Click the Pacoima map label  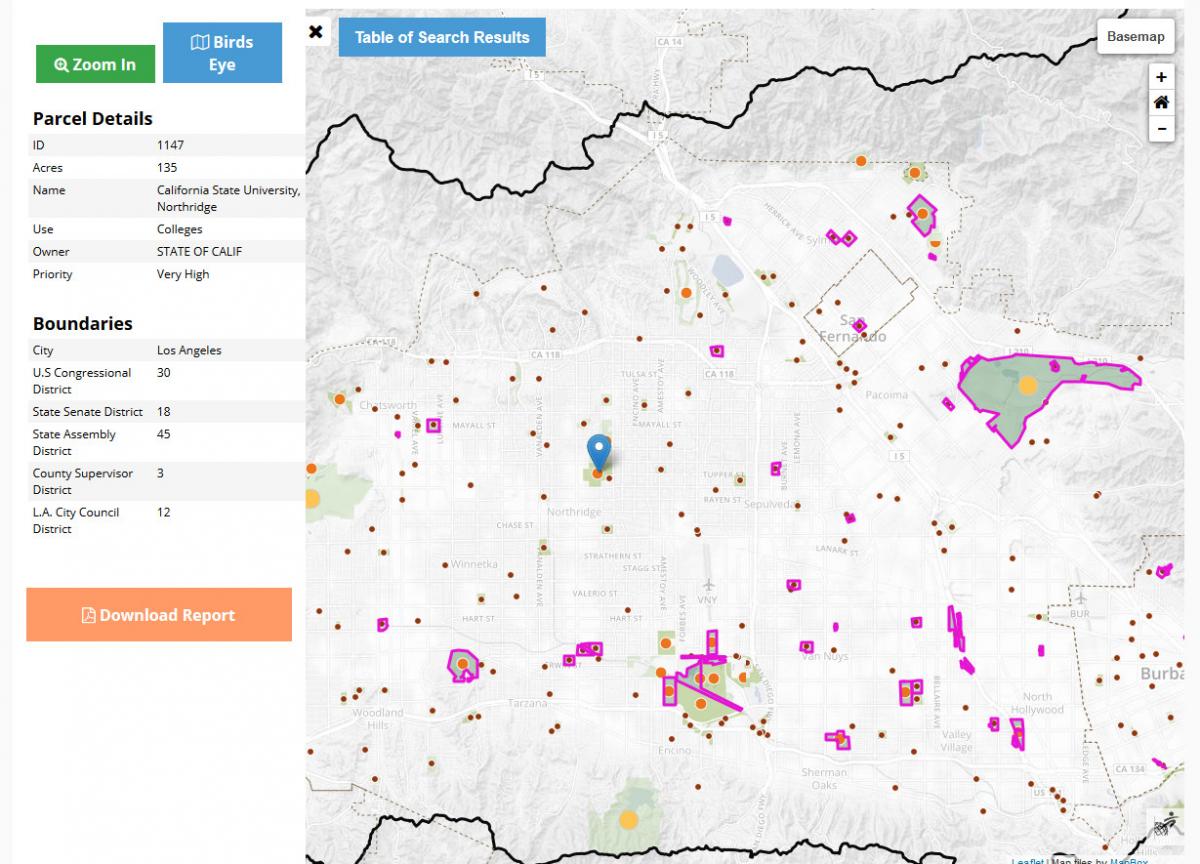[x=887, y=395]
